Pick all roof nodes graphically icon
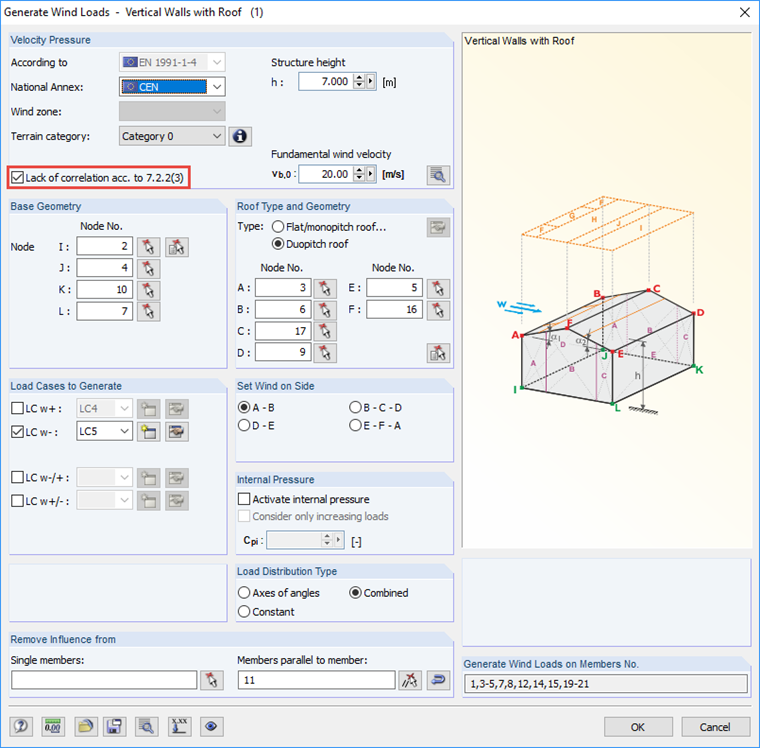 click(438, 353)
